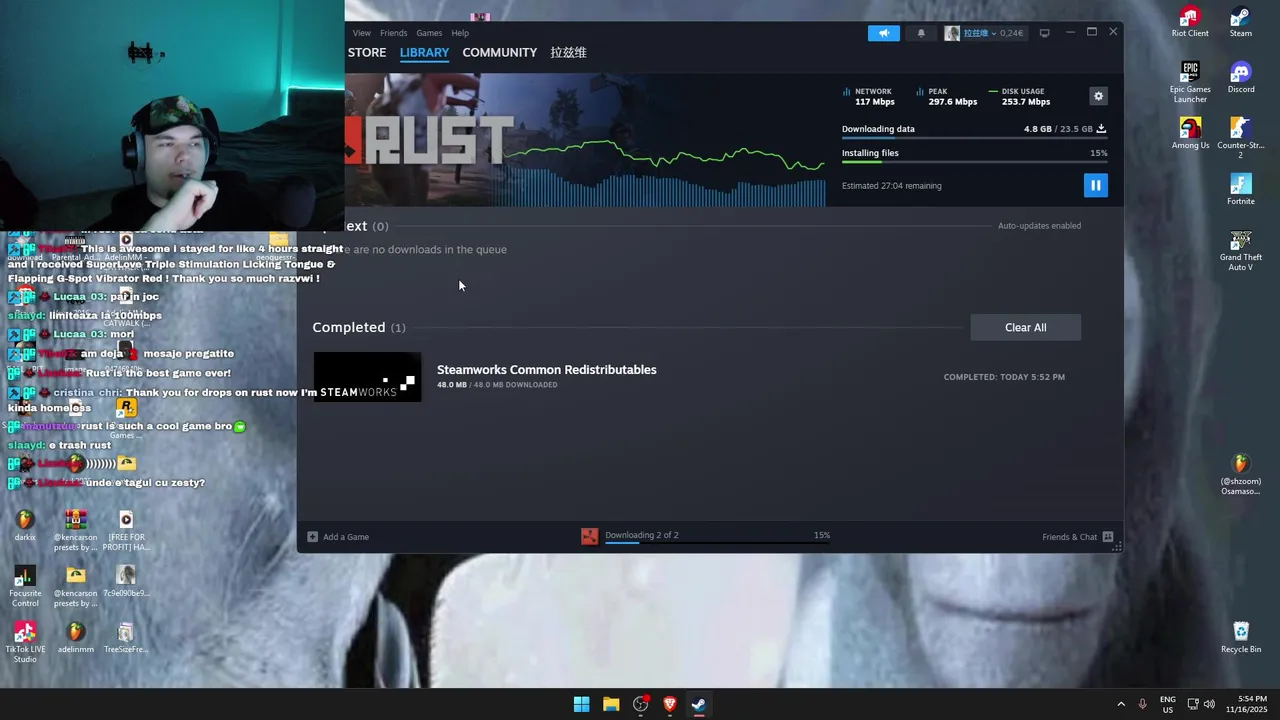
Task: Open the profile tab with Chinese username
Action: (568, 52)
